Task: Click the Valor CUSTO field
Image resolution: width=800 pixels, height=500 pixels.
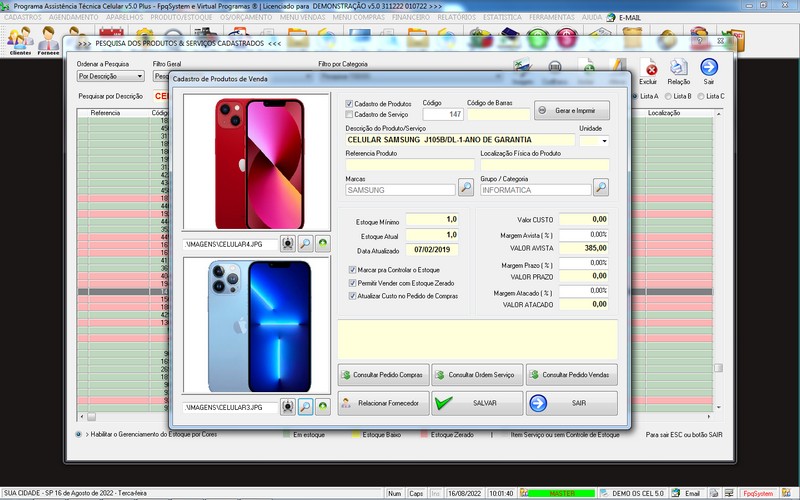Action: (584, 219)
